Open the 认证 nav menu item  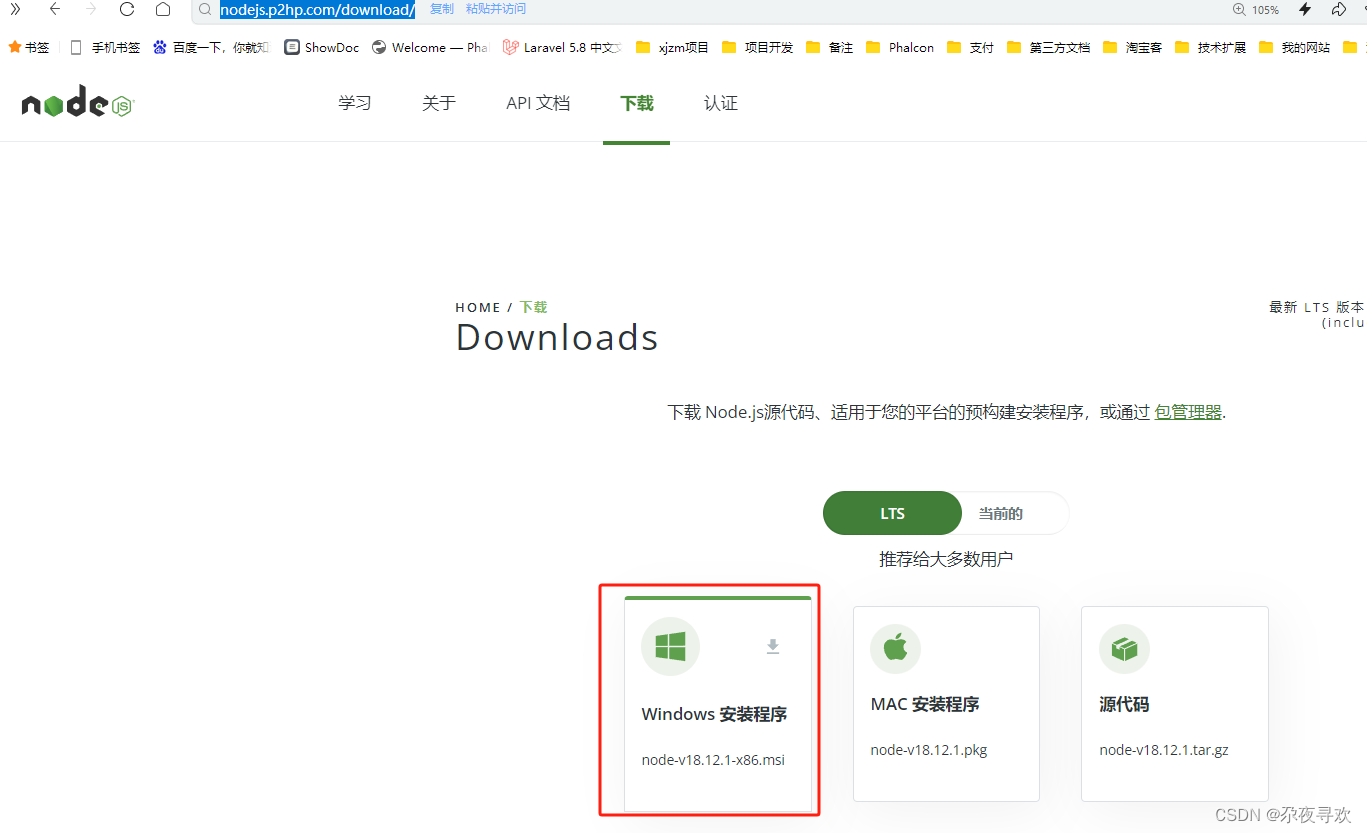tap(721, 103)
